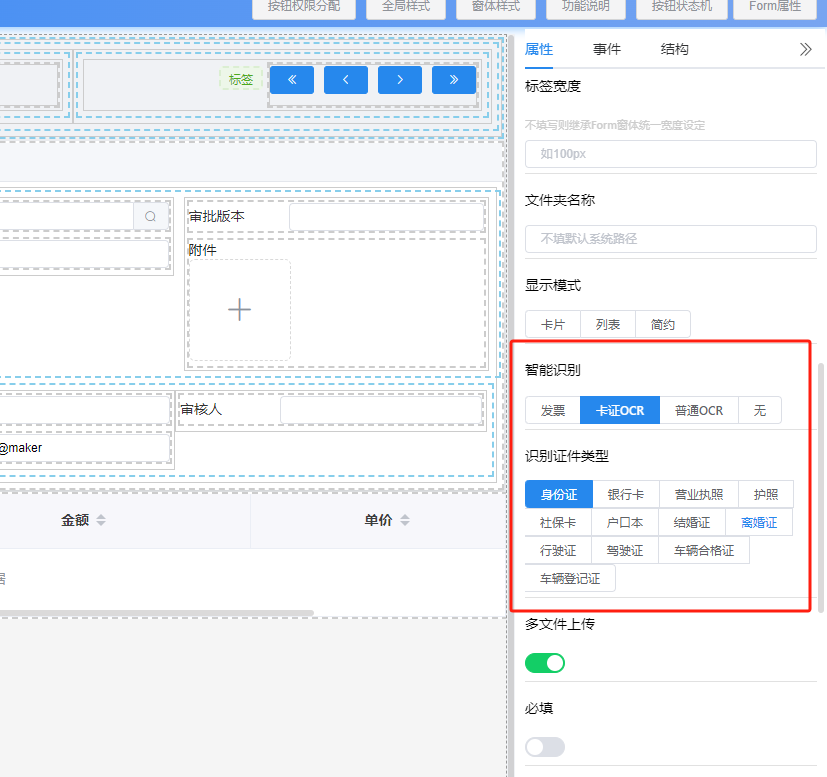Click the 标签宽度 input field
The height and width of the screenshot is (777, 827).
click(x=671, y=154)
